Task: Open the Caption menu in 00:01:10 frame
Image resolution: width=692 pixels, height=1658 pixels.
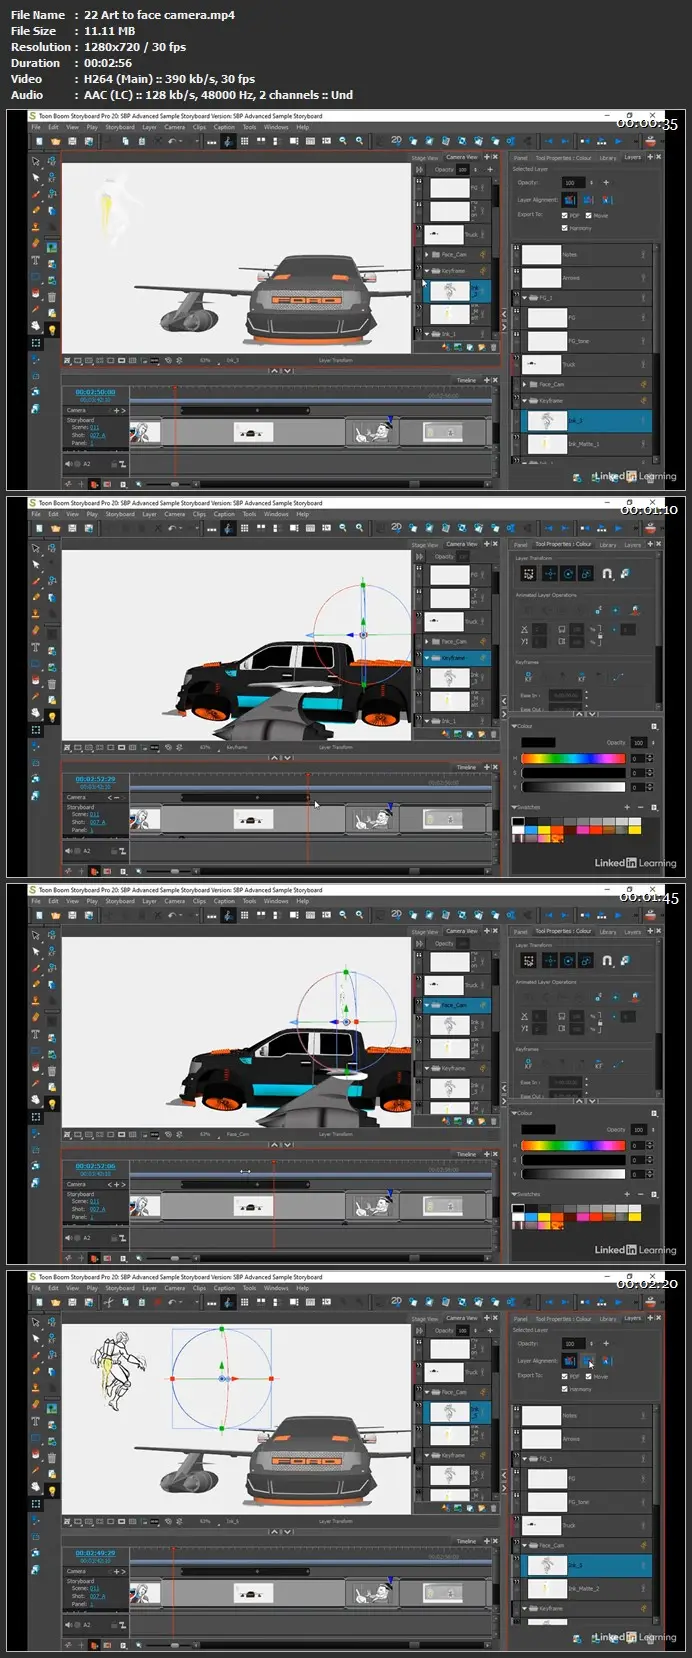Action: click(225, 514)
